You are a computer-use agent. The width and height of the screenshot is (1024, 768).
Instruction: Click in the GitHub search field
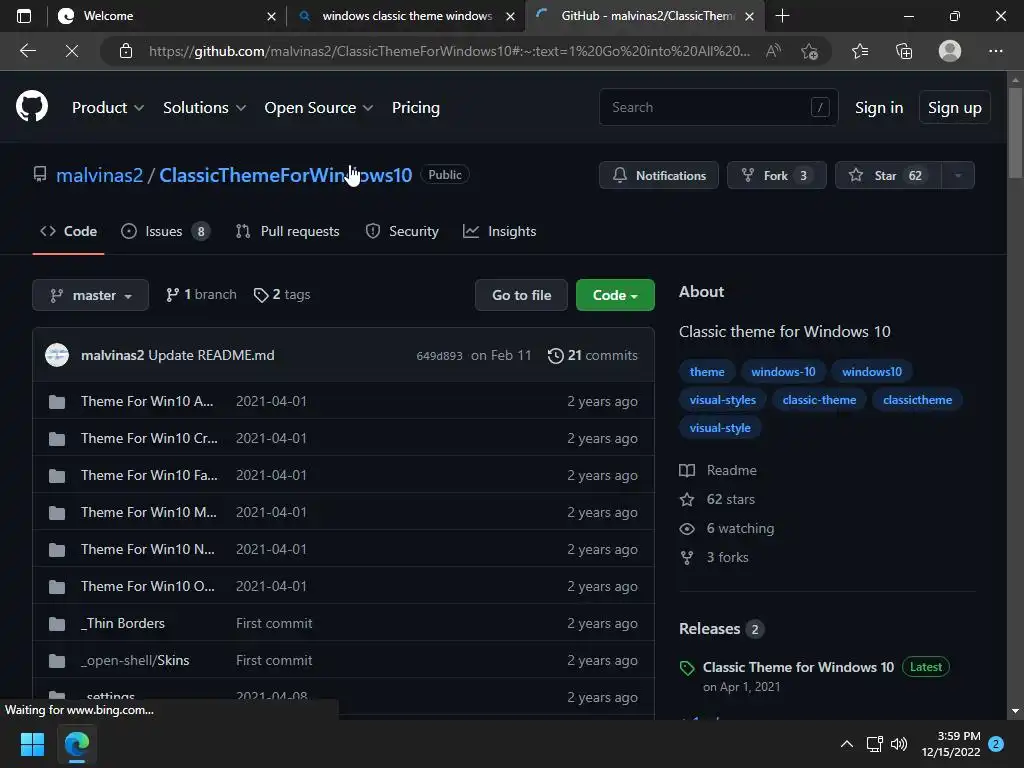(718, 107)
